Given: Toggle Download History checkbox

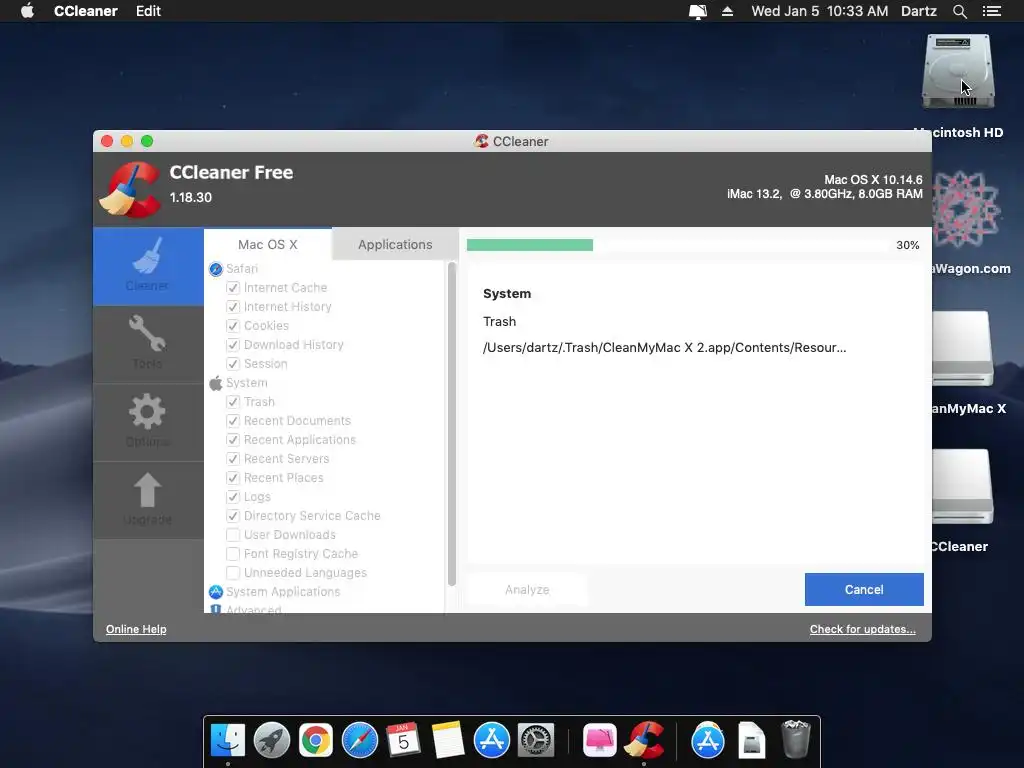Looking at the screenshot, I should click(x=232, y=345).
